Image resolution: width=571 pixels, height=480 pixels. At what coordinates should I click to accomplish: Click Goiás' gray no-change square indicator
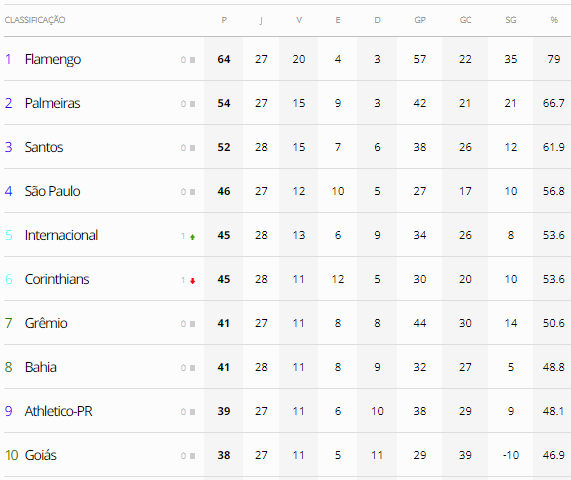(193, 456)
